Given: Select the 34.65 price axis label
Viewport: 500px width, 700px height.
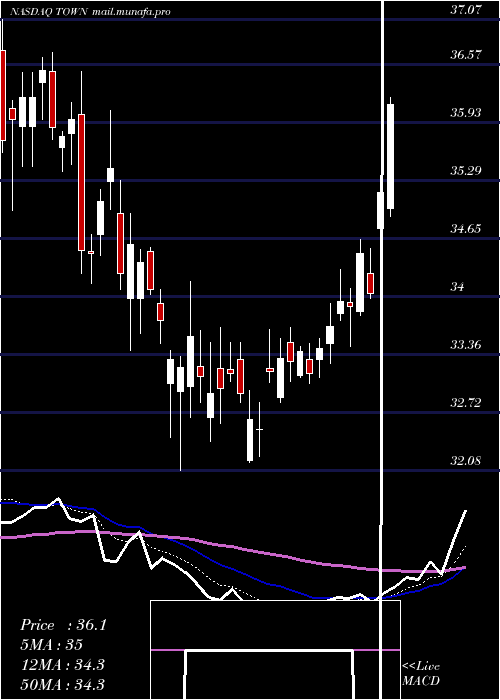Looking at the screenshot, I should click(x=466, y=229).
